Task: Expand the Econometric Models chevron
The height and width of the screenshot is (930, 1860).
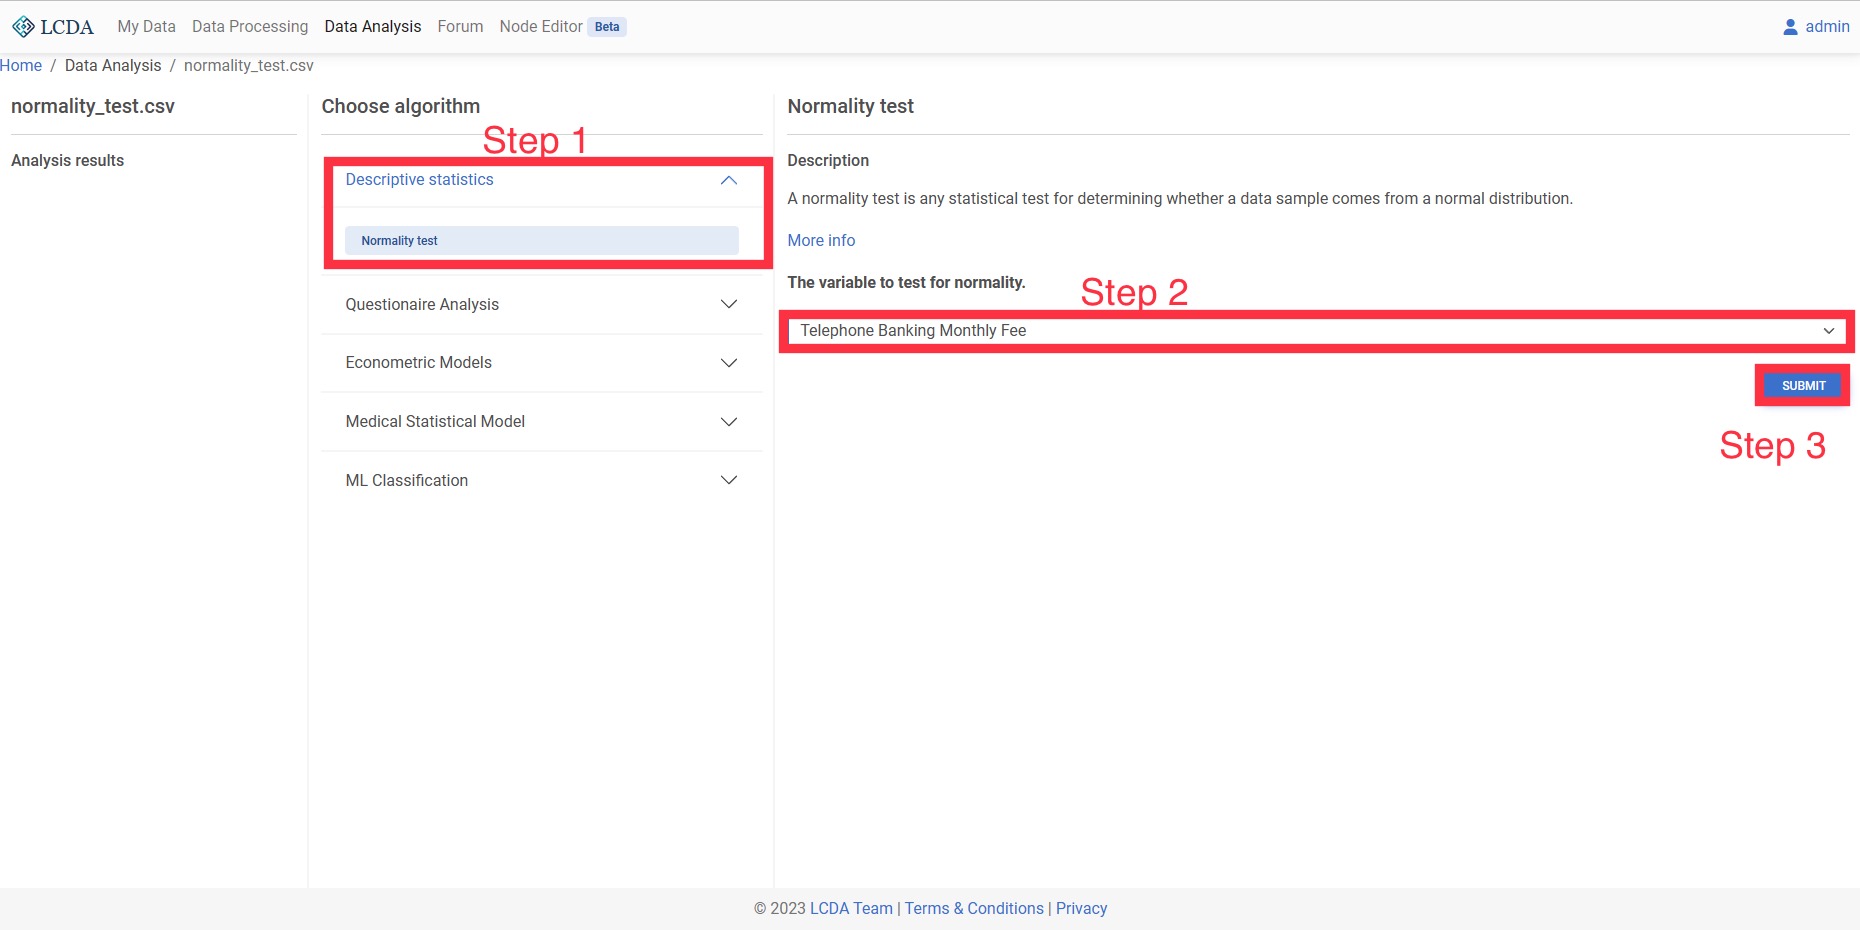Action: pos(728,363)
